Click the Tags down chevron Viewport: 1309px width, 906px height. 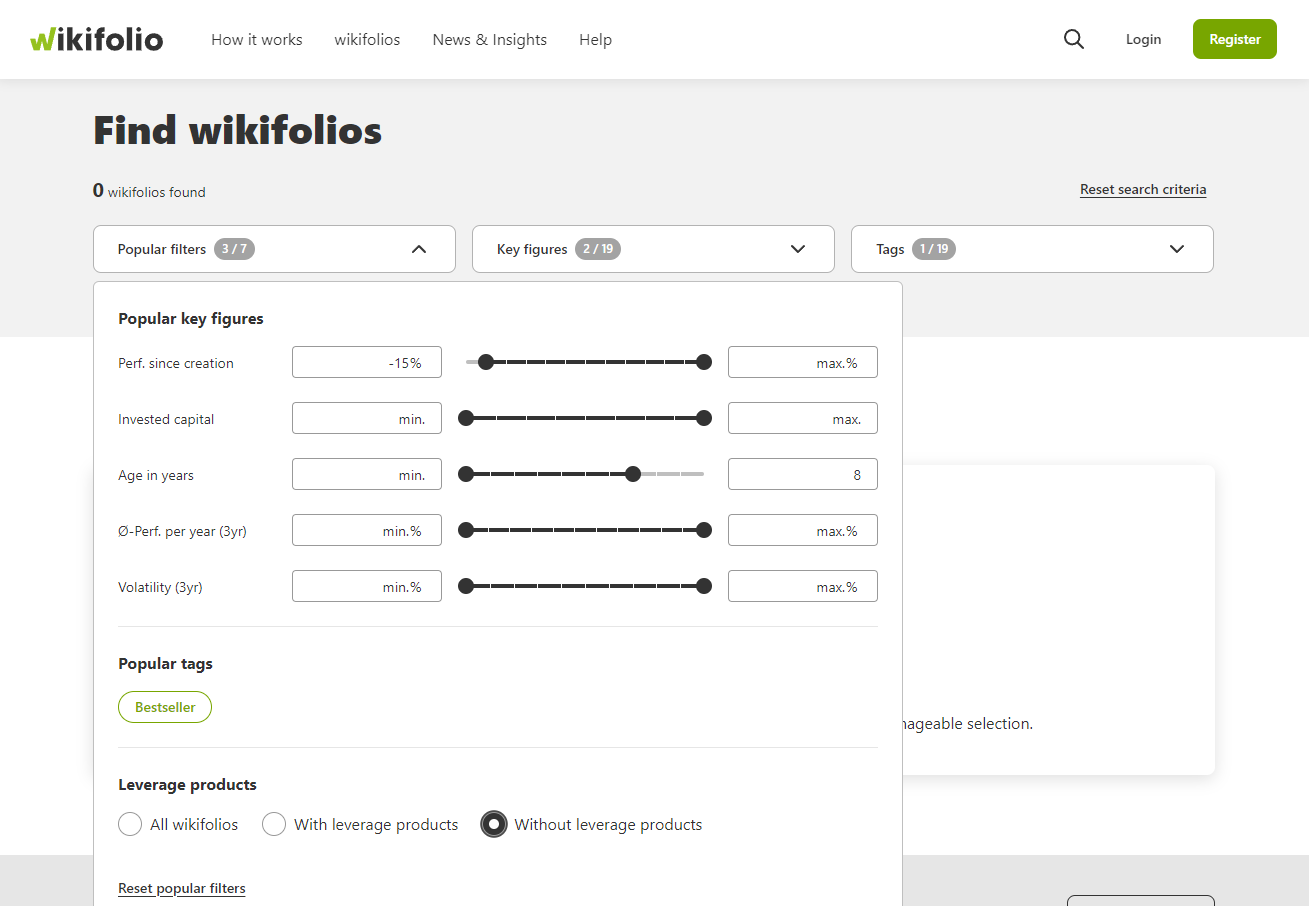point(1177,249)
